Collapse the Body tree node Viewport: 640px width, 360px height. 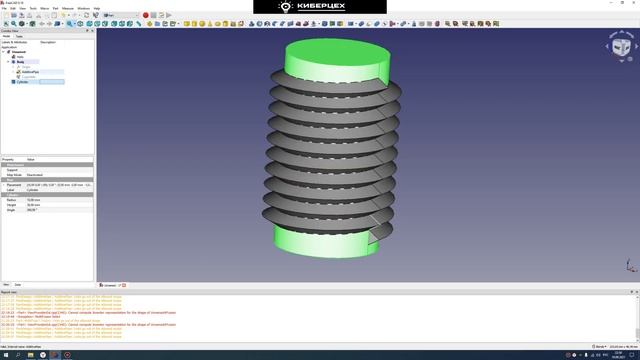tap(8, 62)
